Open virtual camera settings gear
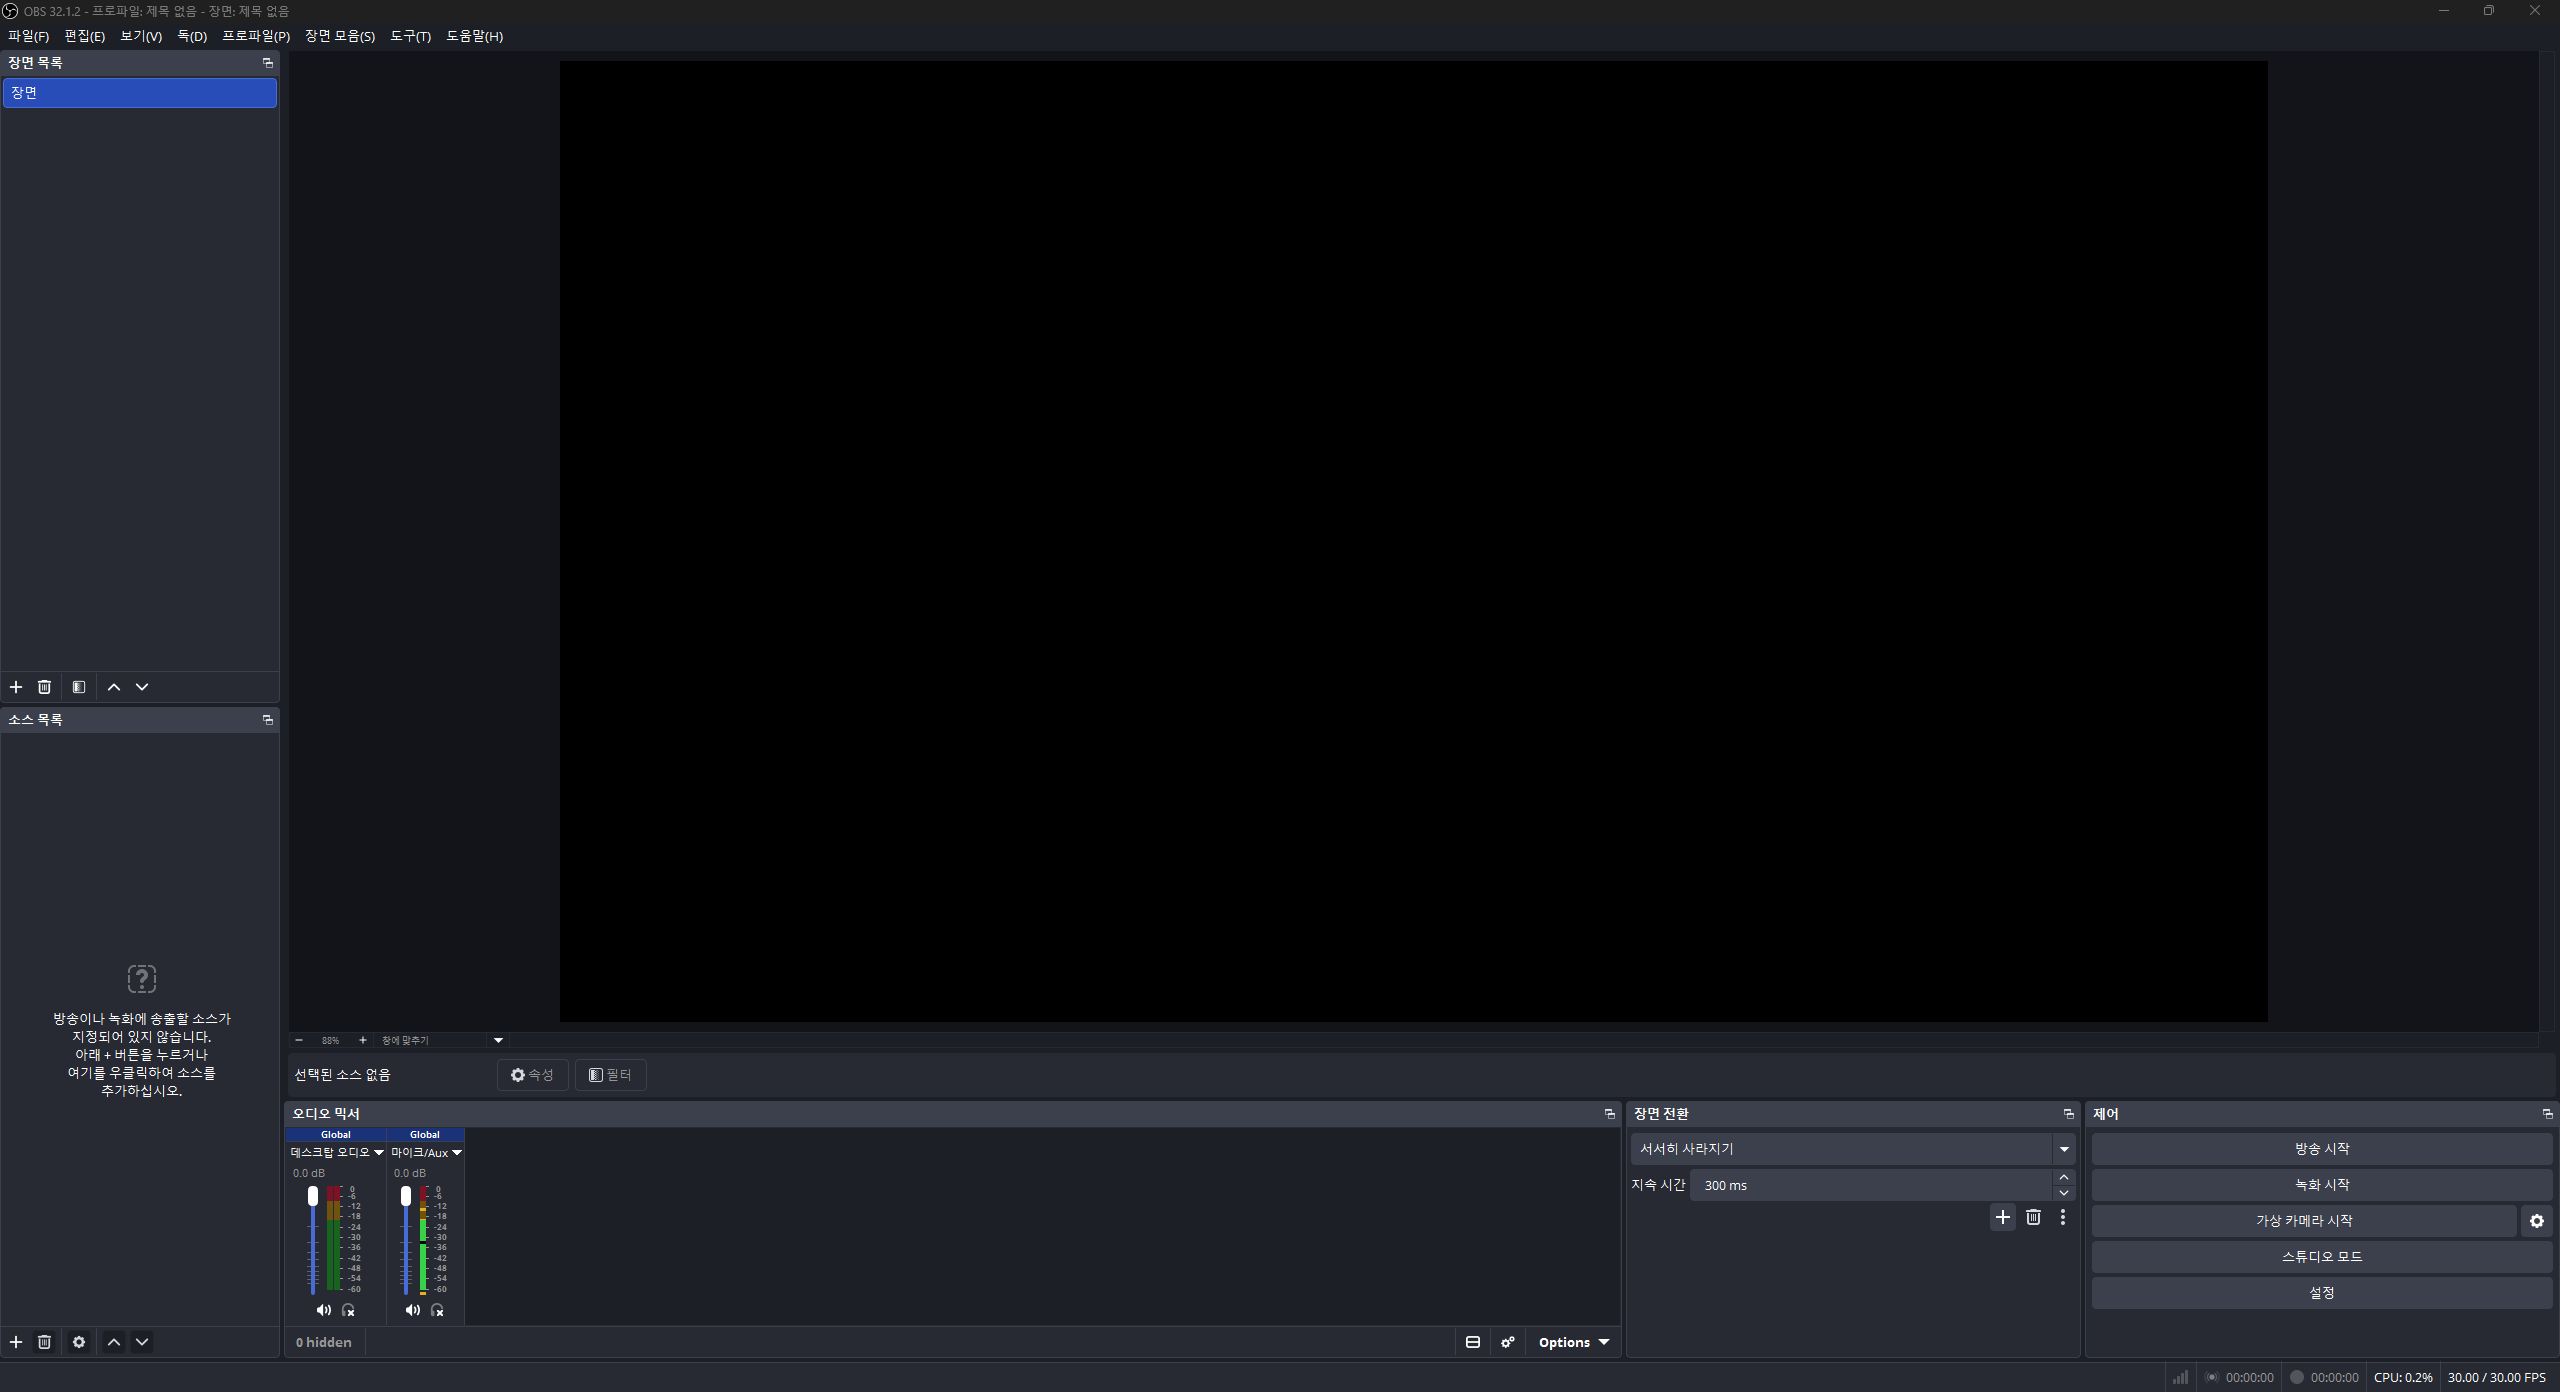2560x1392 pixels. [2537, 1221]
